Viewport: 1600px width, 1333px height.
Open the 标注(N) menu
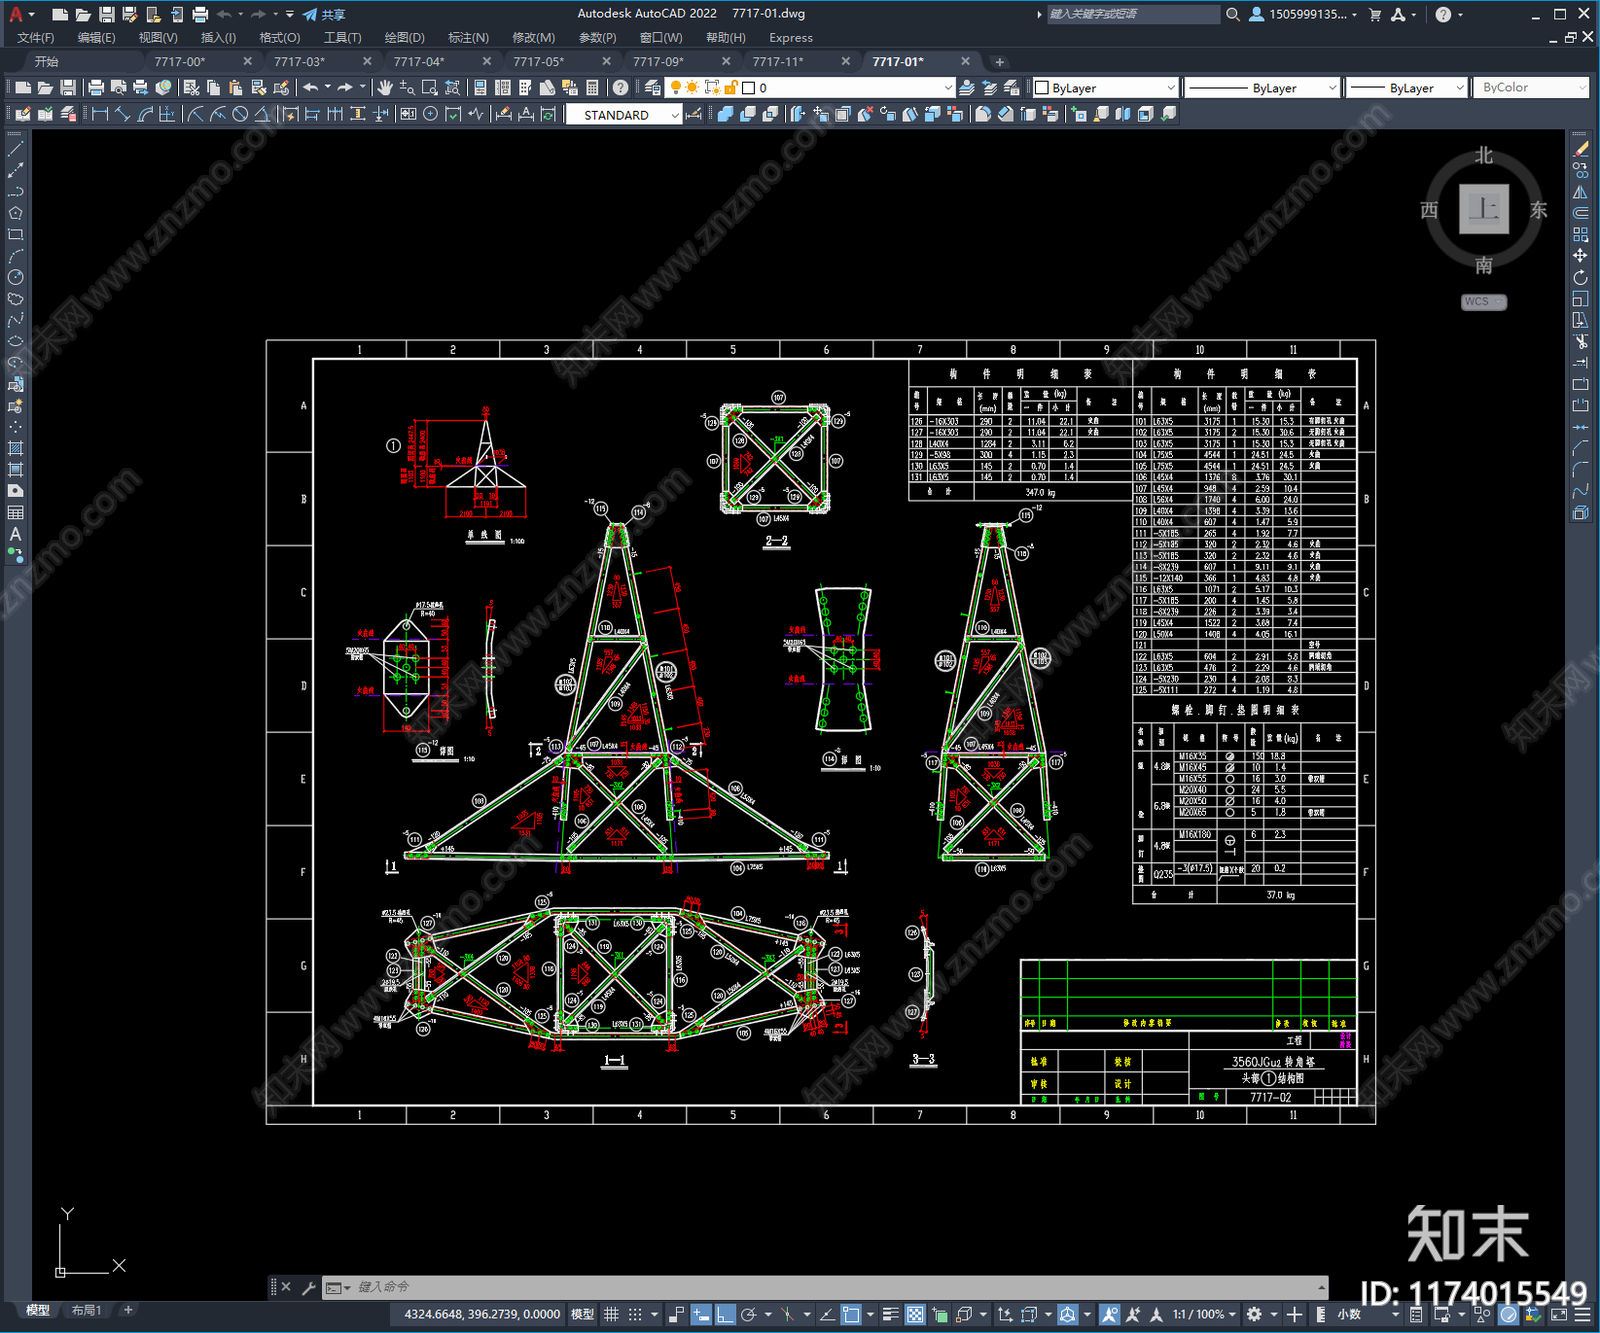[x=468, y=37]
